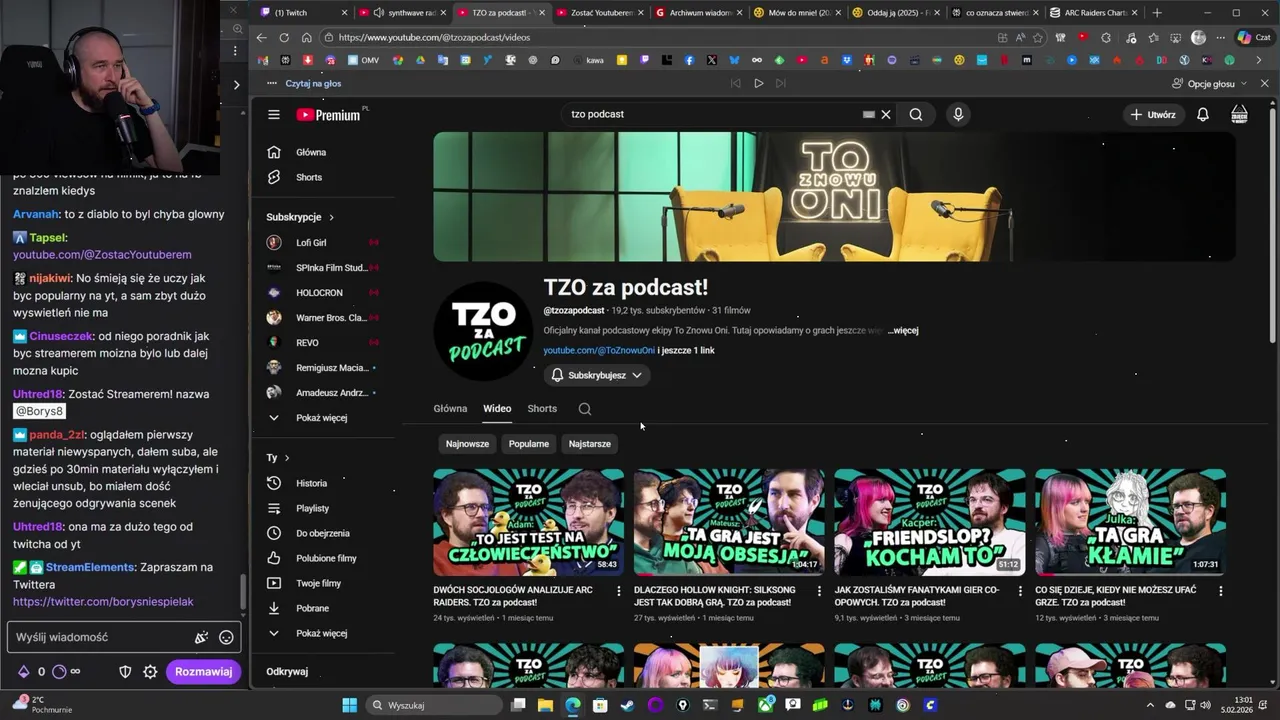Open the TZO za podcast channel avatar
1280x720 pixels.
(483, 332)
